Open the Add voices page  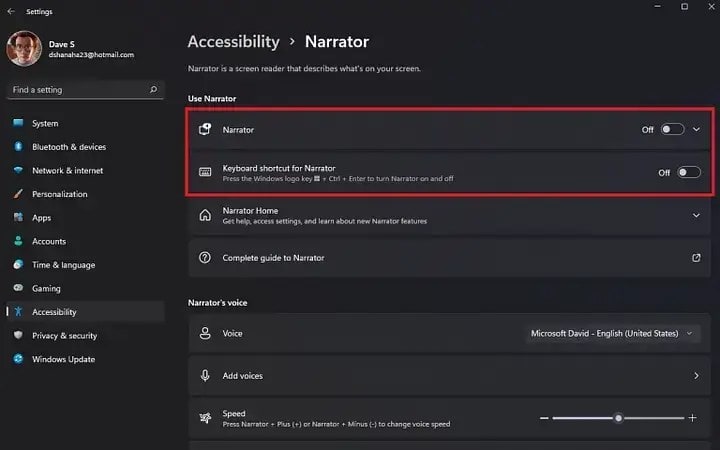[449, 376]
